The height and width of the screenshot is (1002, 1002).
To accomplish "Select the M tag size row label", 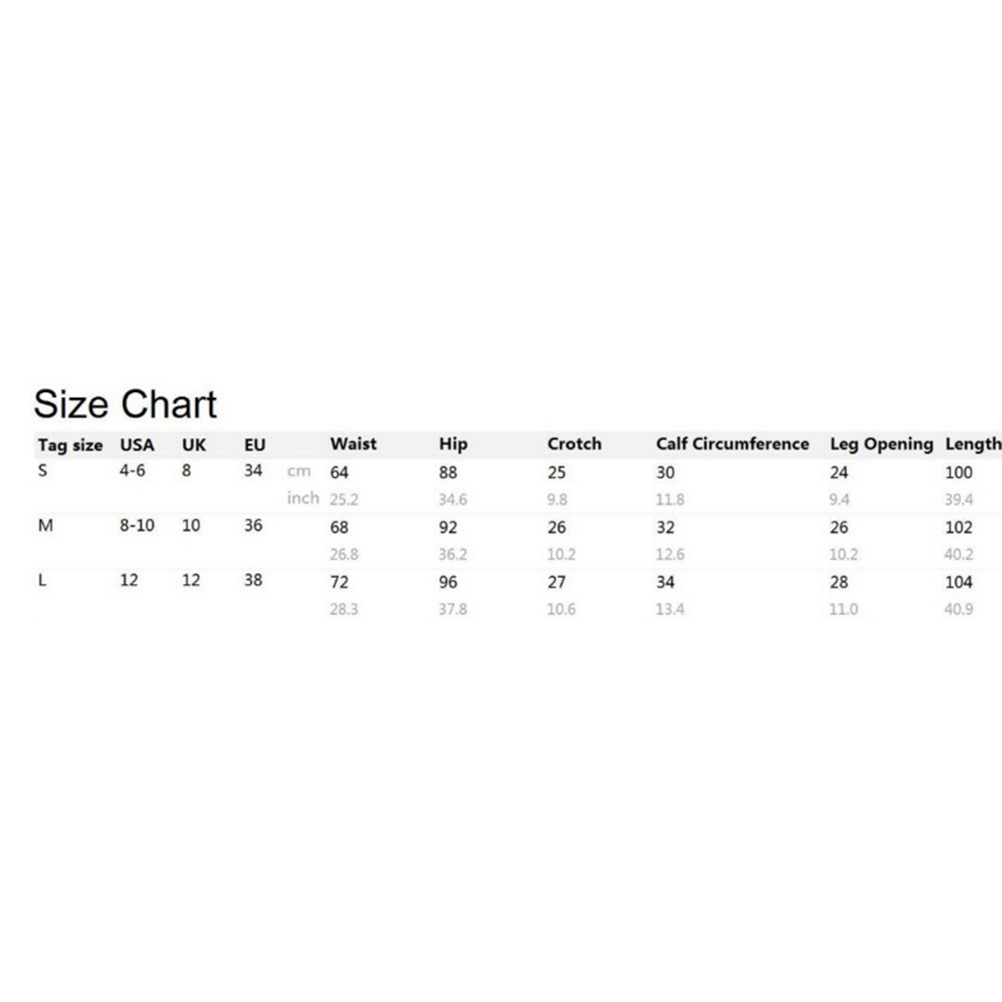I will 45,526.
